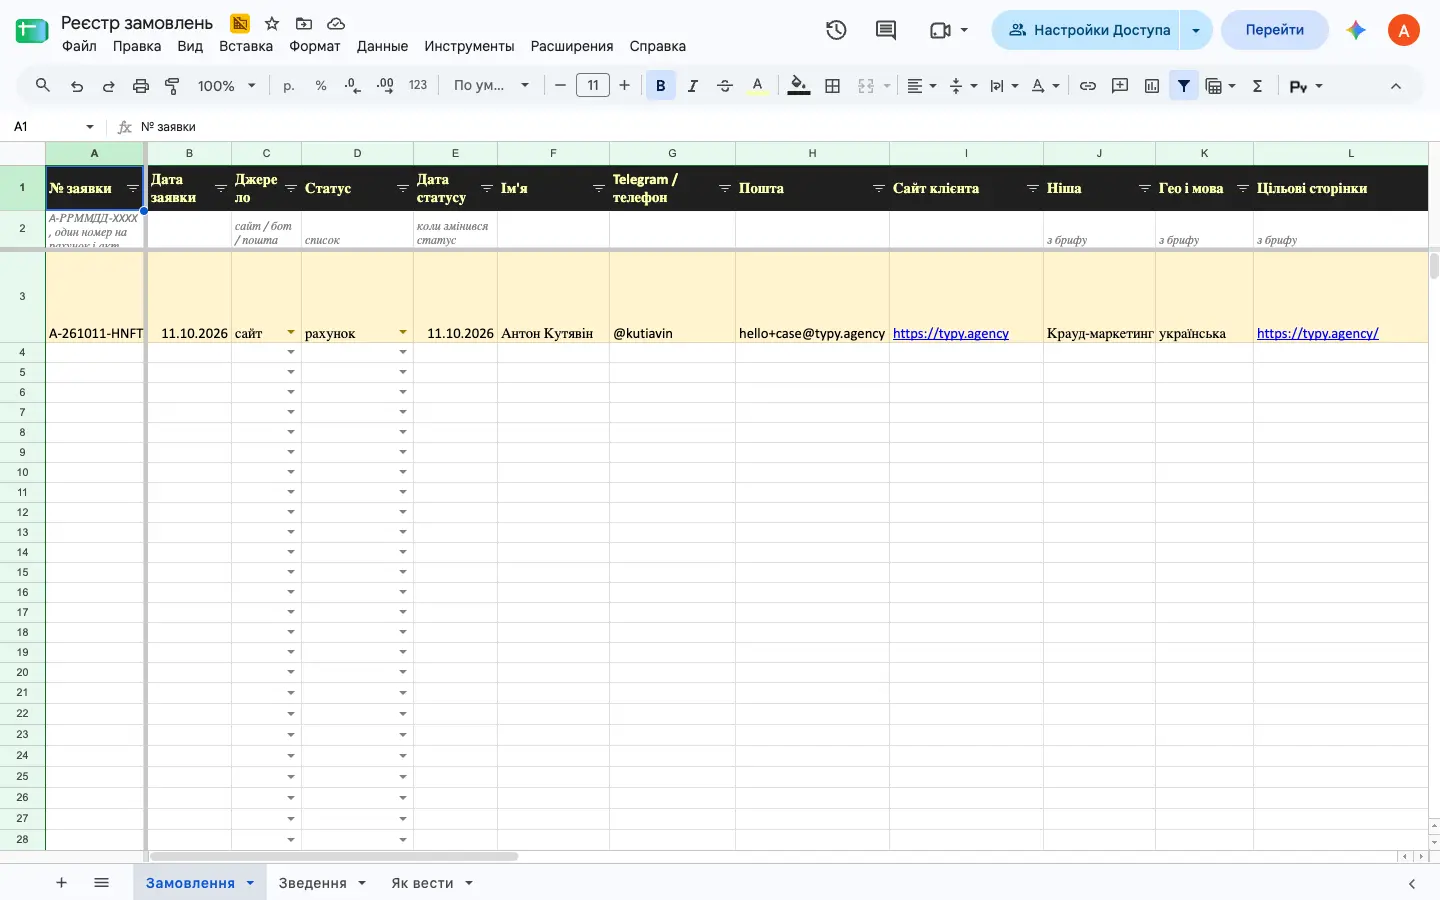Open filter menu for Пошта column
1440x900 pixels.
pos(878,188)
